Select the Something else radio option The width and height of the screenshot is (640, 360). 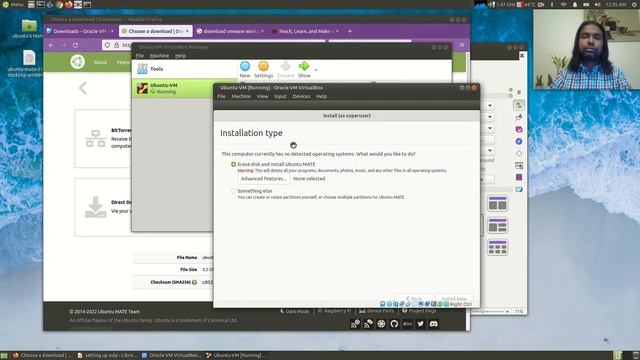[x=233, y=191]
